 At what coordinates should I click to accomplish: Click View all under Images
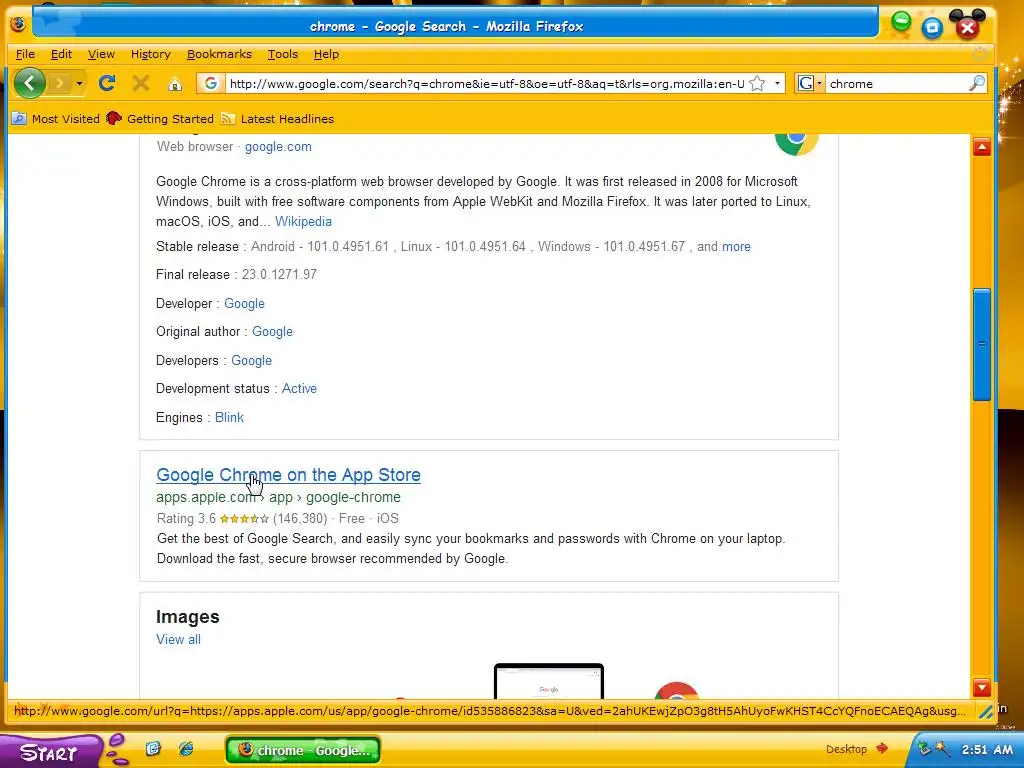click(x=178, y=639)
